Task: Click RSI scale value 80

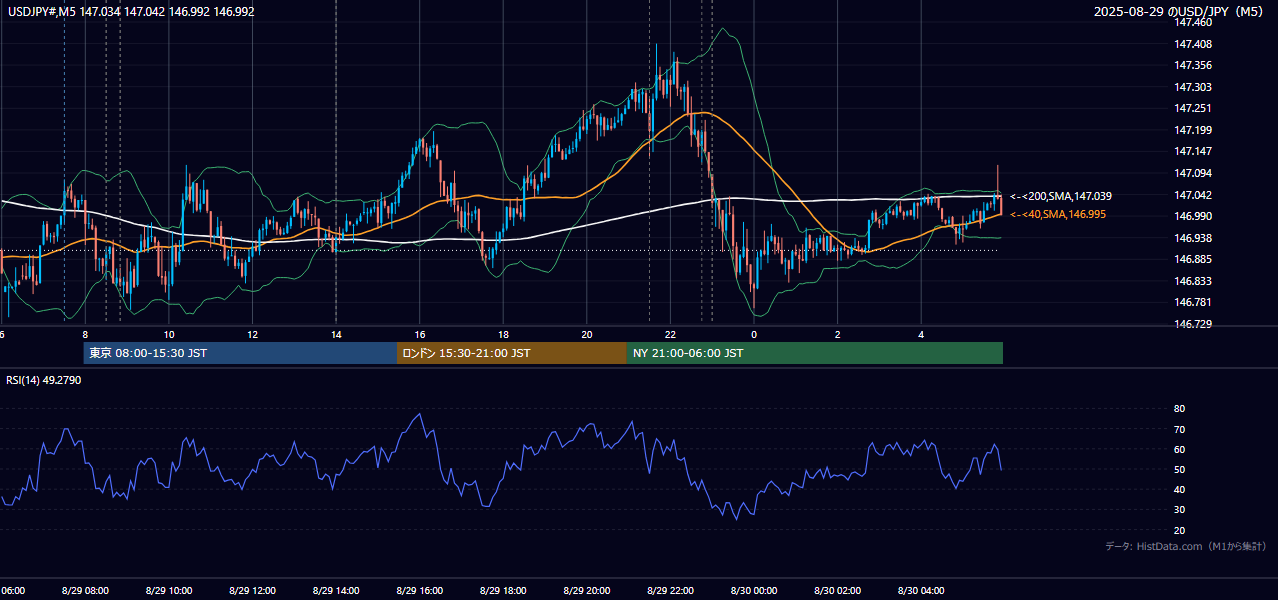Action: click(x=1180, y=409)
